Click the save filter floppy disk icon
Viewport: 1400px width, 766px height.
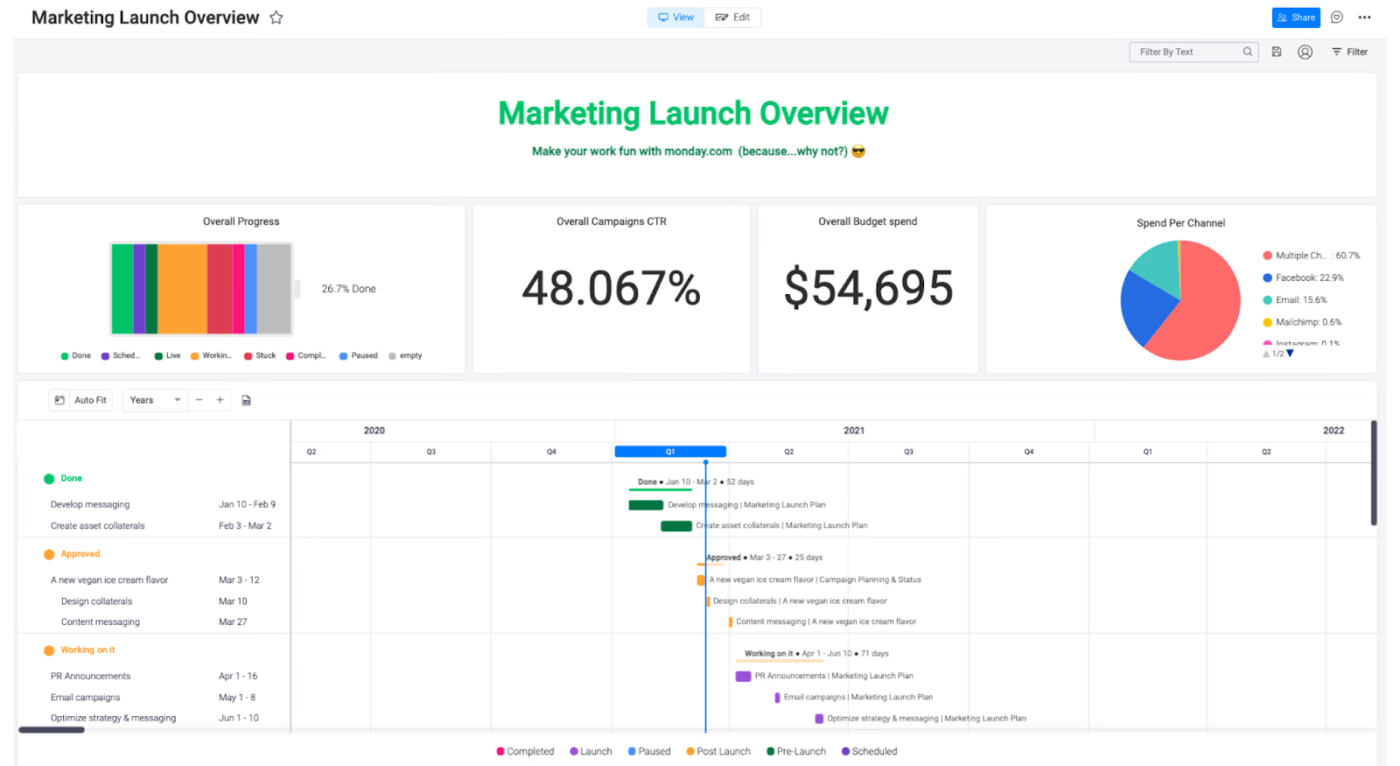pos(1277,52)
